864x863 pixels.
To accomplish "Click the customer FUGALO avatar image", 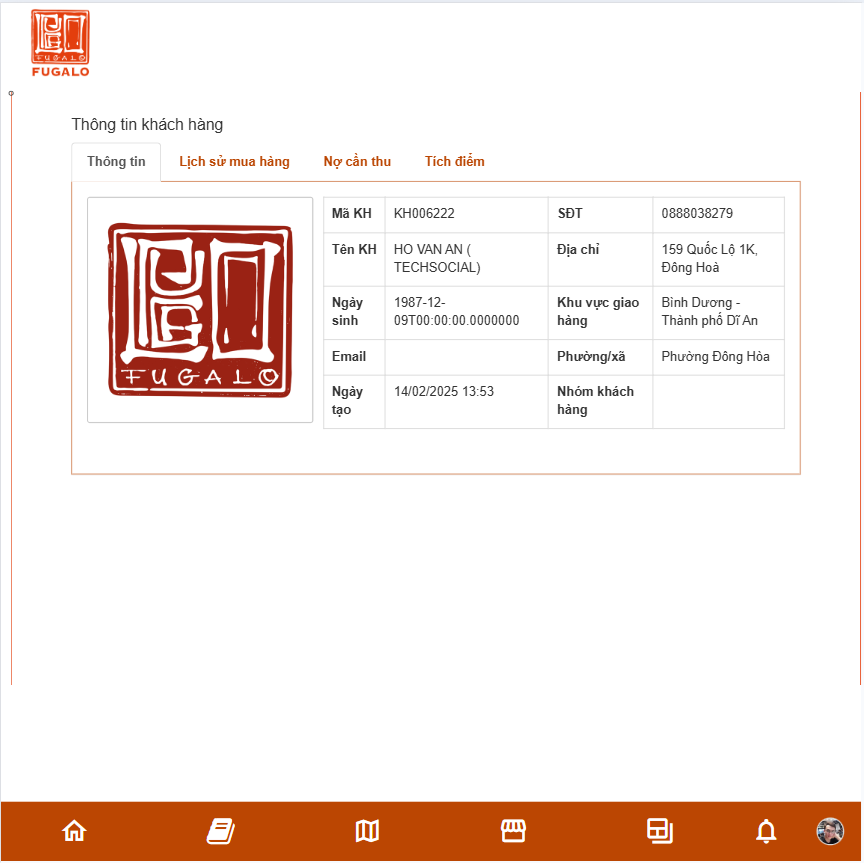I will (200, 310).
